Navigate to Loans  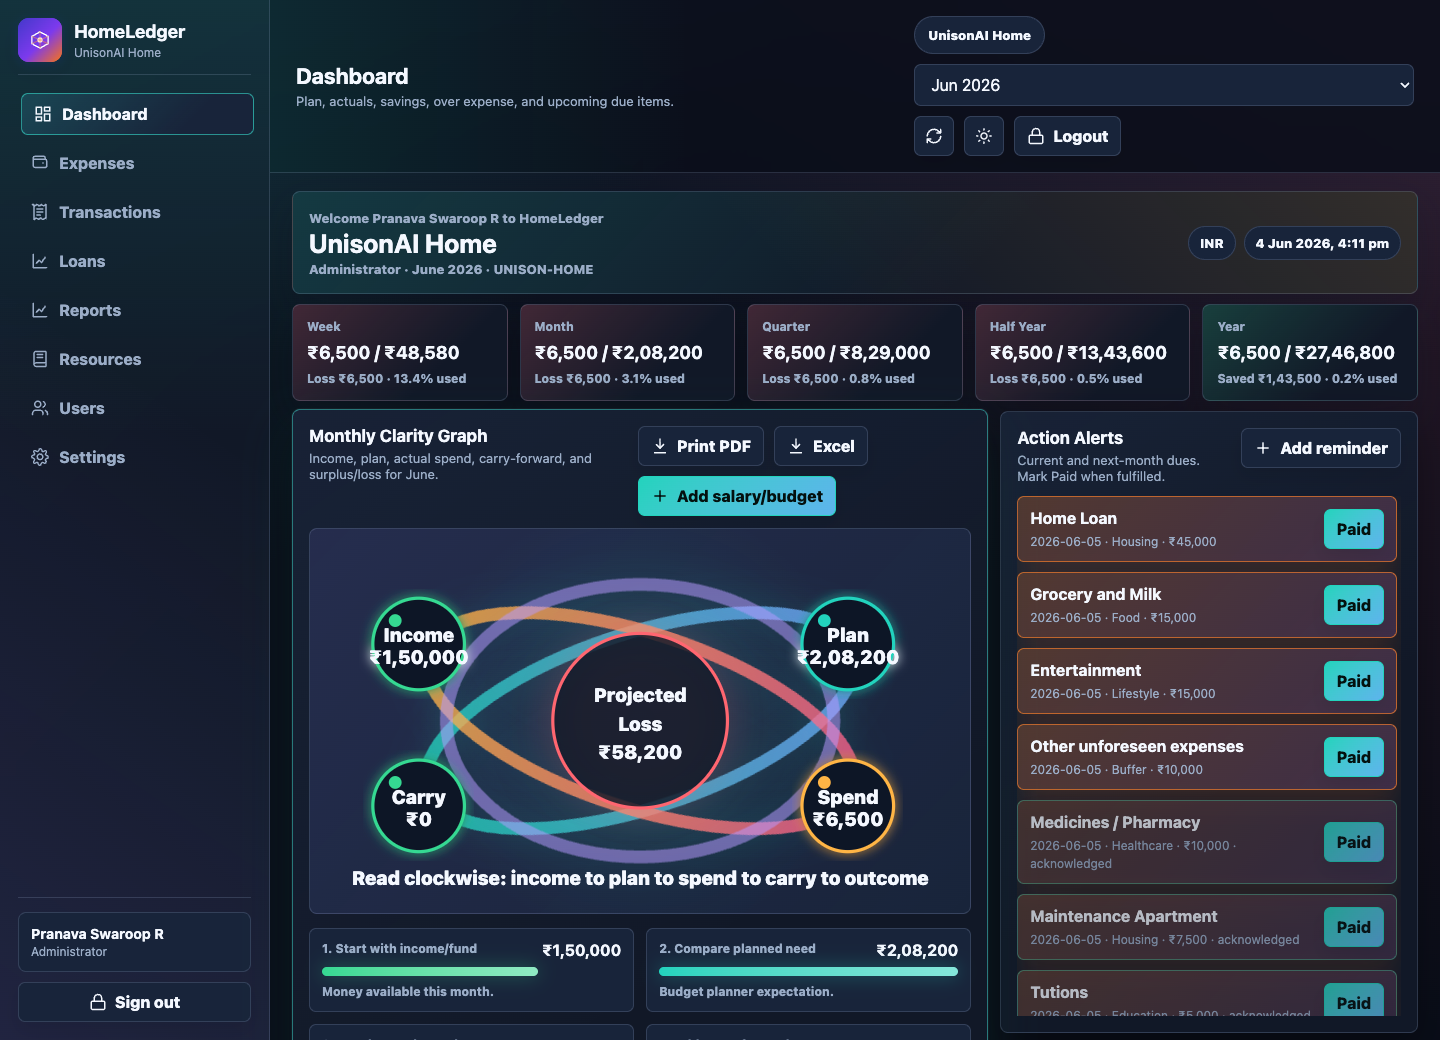pos(137,261)
